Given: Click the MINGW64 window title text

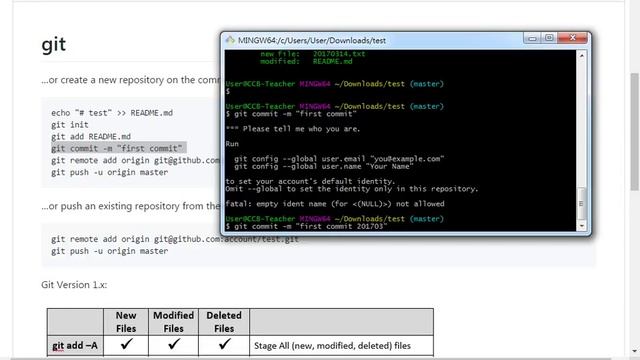Looking at the screenshot, I should [312, 40].
